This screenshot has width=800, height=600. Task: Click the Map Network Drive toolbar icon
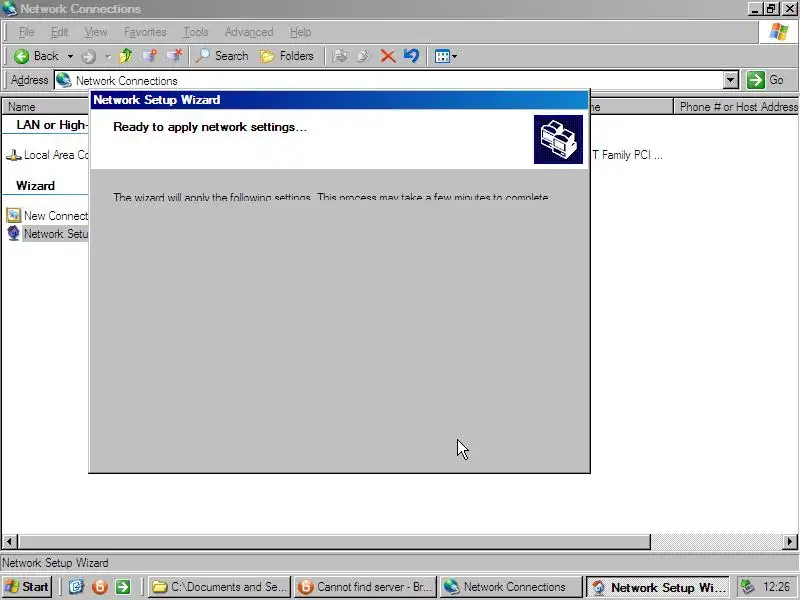(150, 56)
